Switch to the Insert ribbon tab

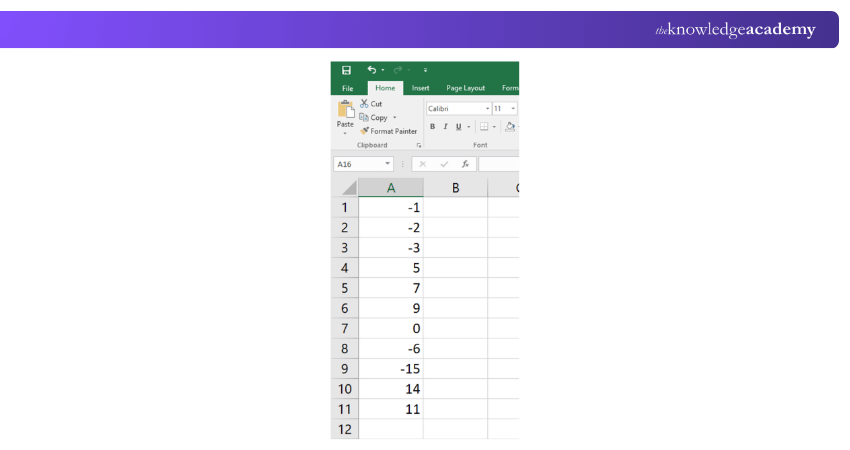point(420,88)
